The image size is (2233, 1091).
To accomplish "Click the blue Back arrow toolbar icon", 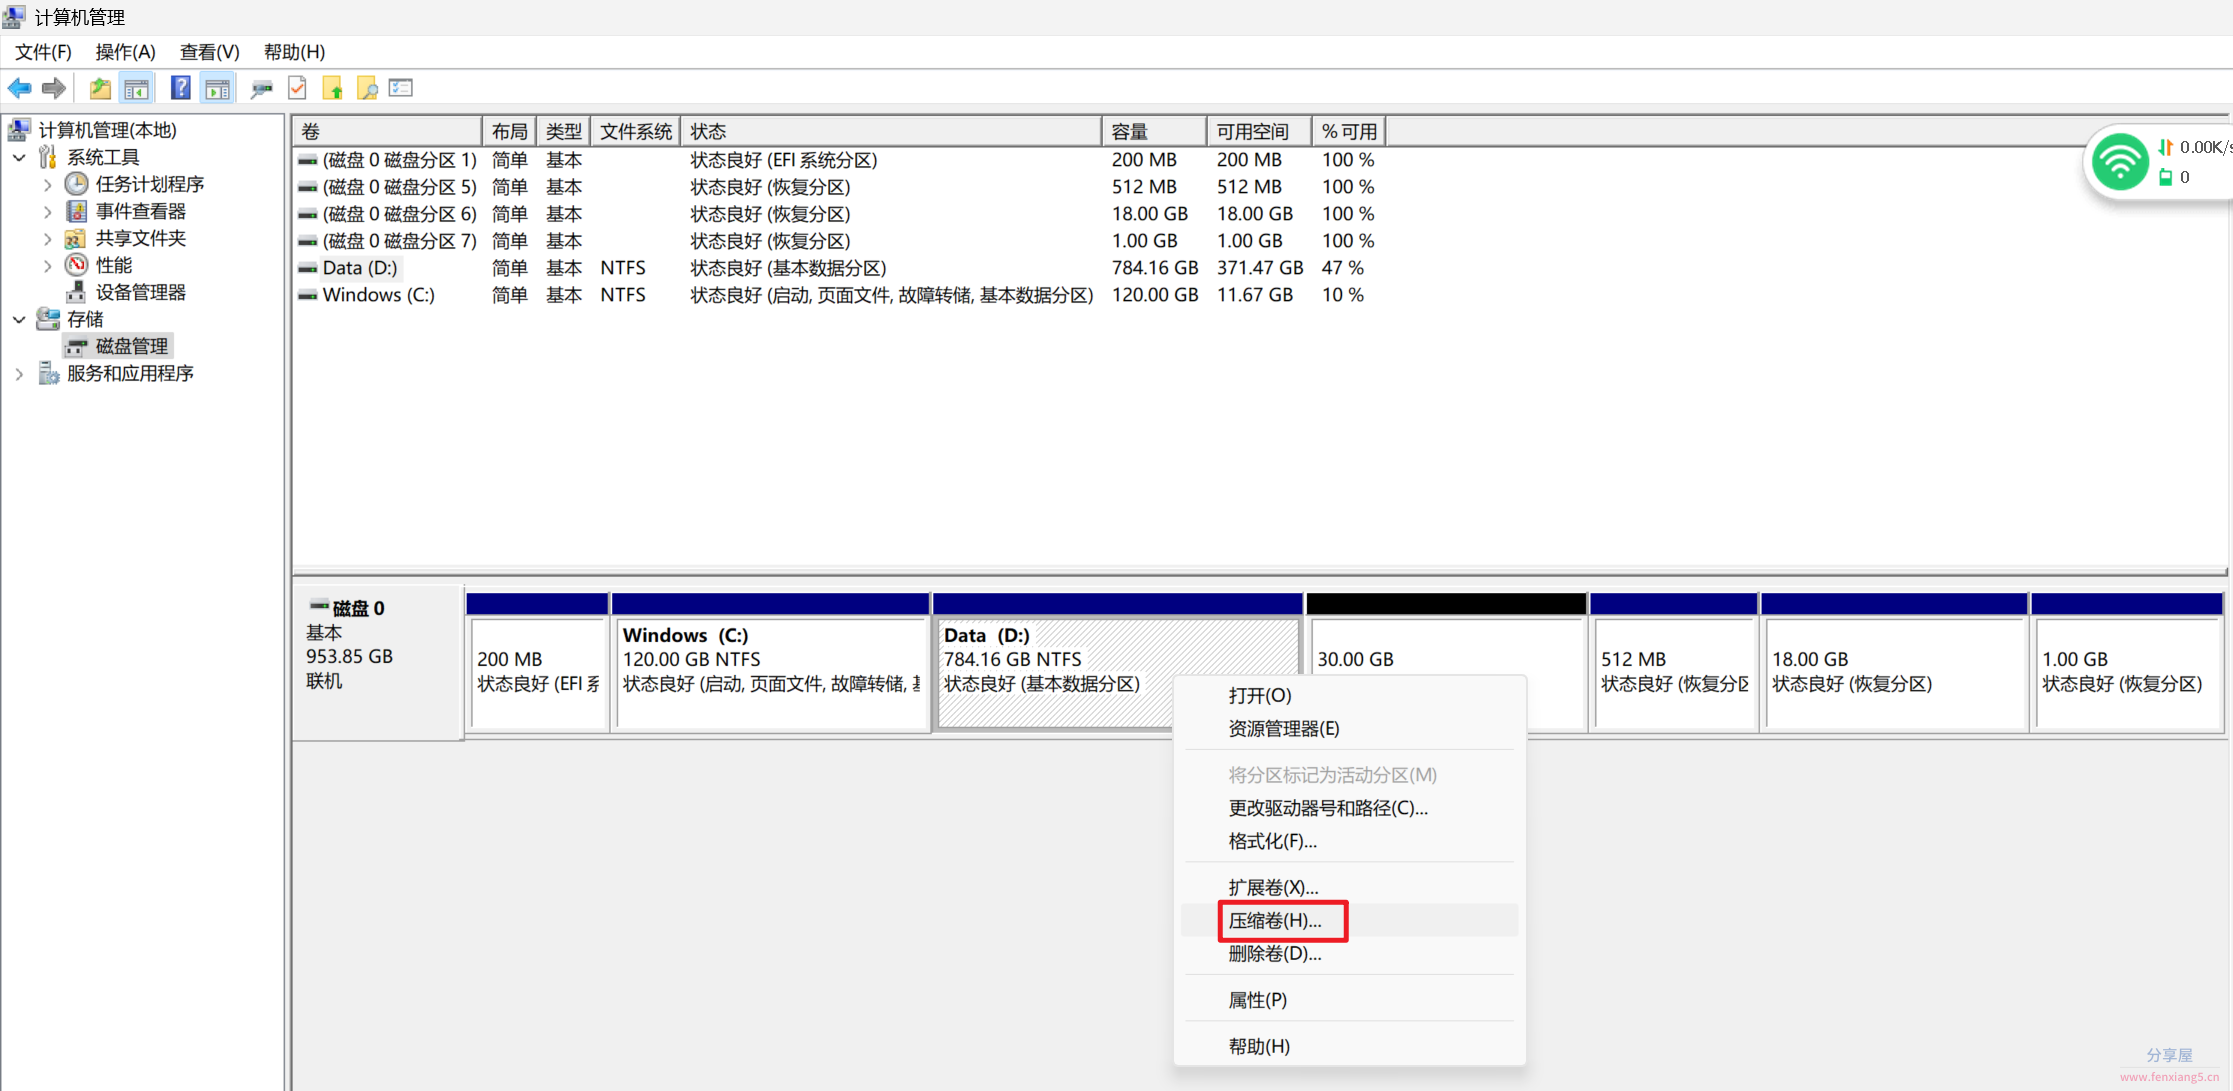I will point(19,88).
